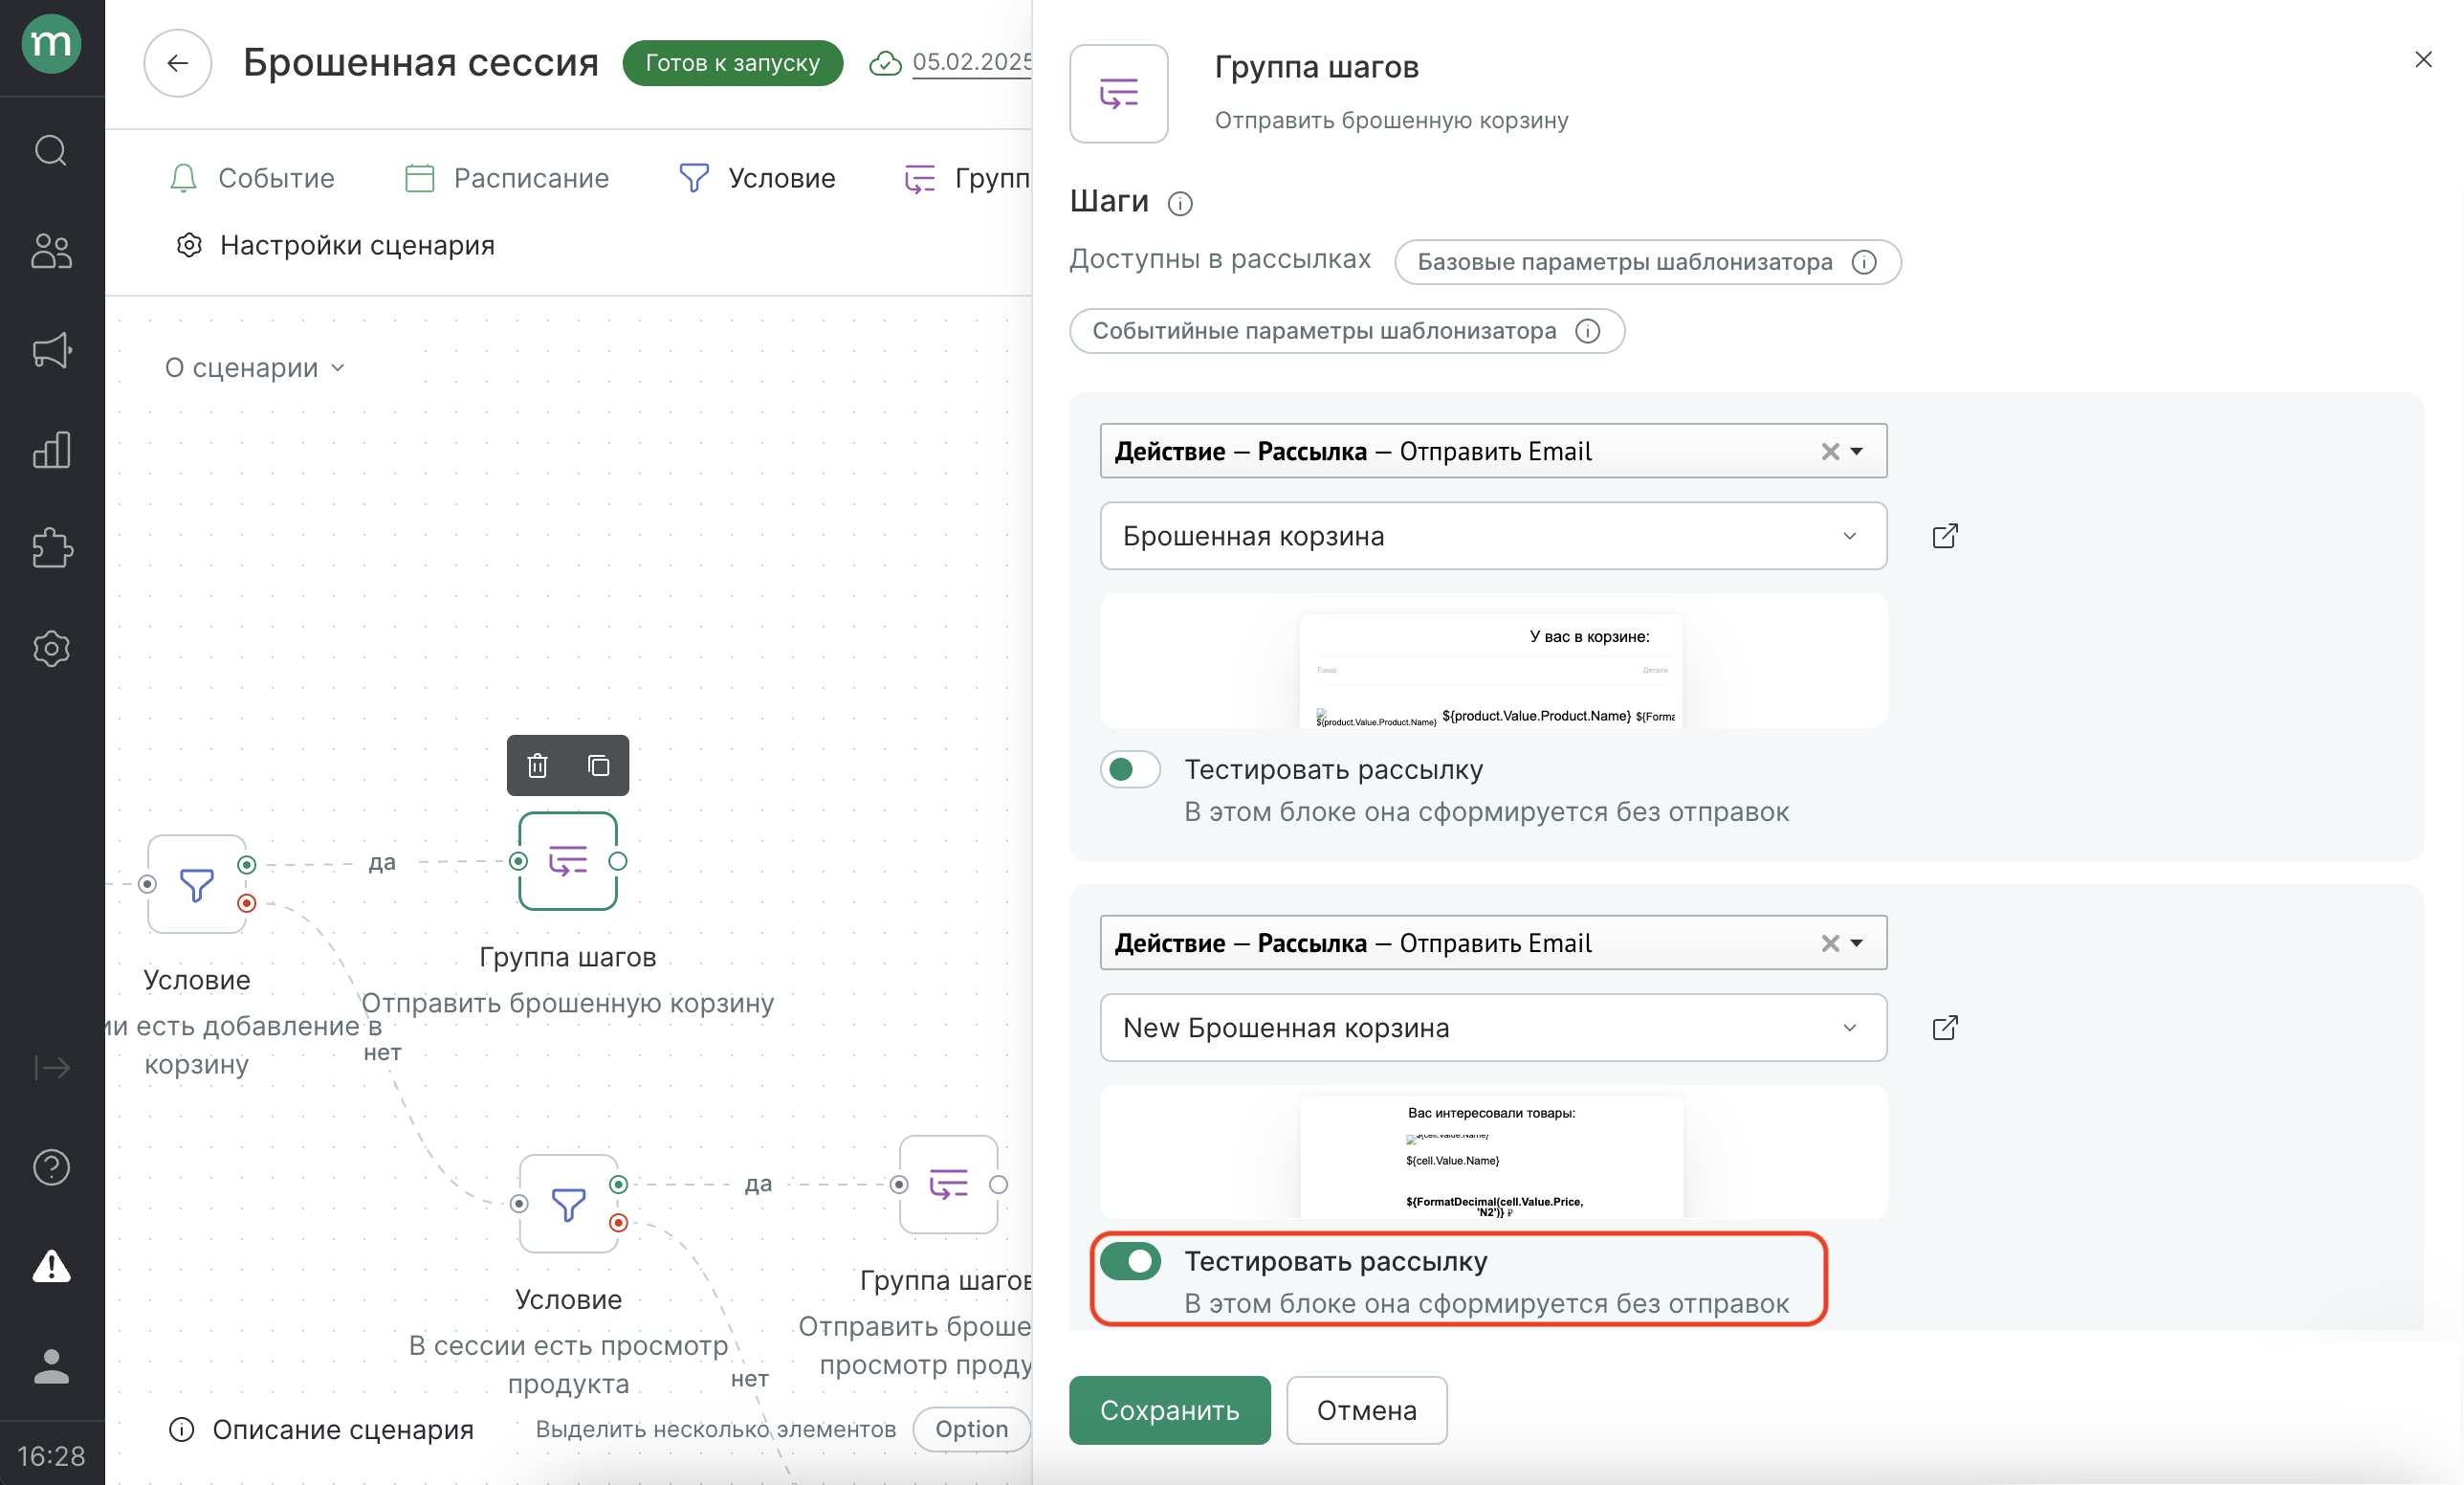
Task: Click the 16:28 clock in sidebar
Action: pyautogui.click(x=51, y=1456)
